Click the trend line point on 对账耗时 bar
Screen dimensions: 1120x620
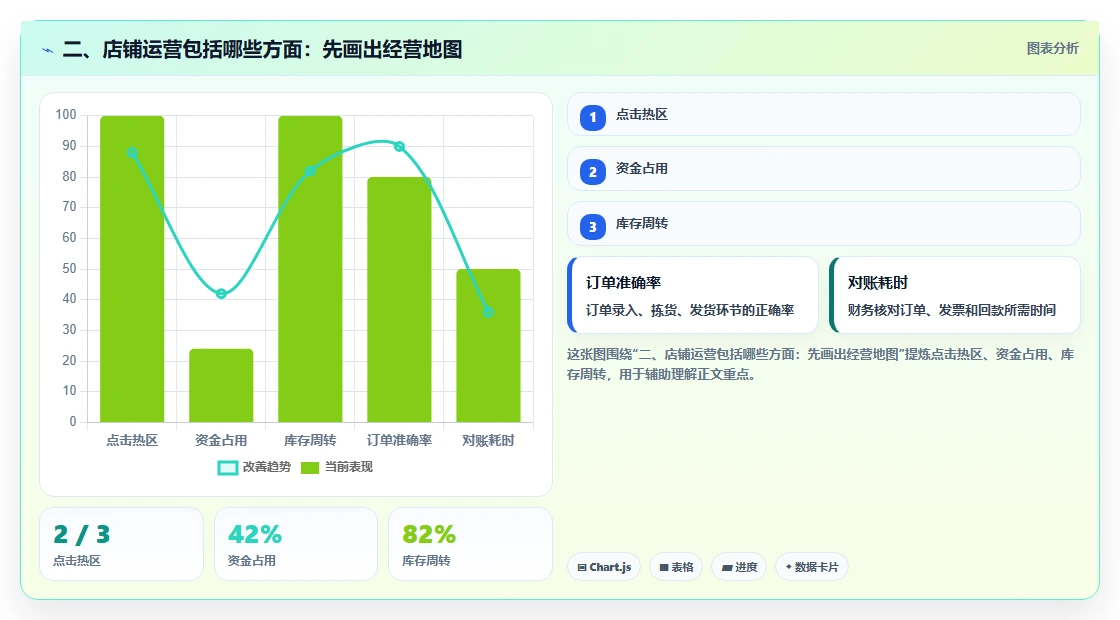point(488,312)
